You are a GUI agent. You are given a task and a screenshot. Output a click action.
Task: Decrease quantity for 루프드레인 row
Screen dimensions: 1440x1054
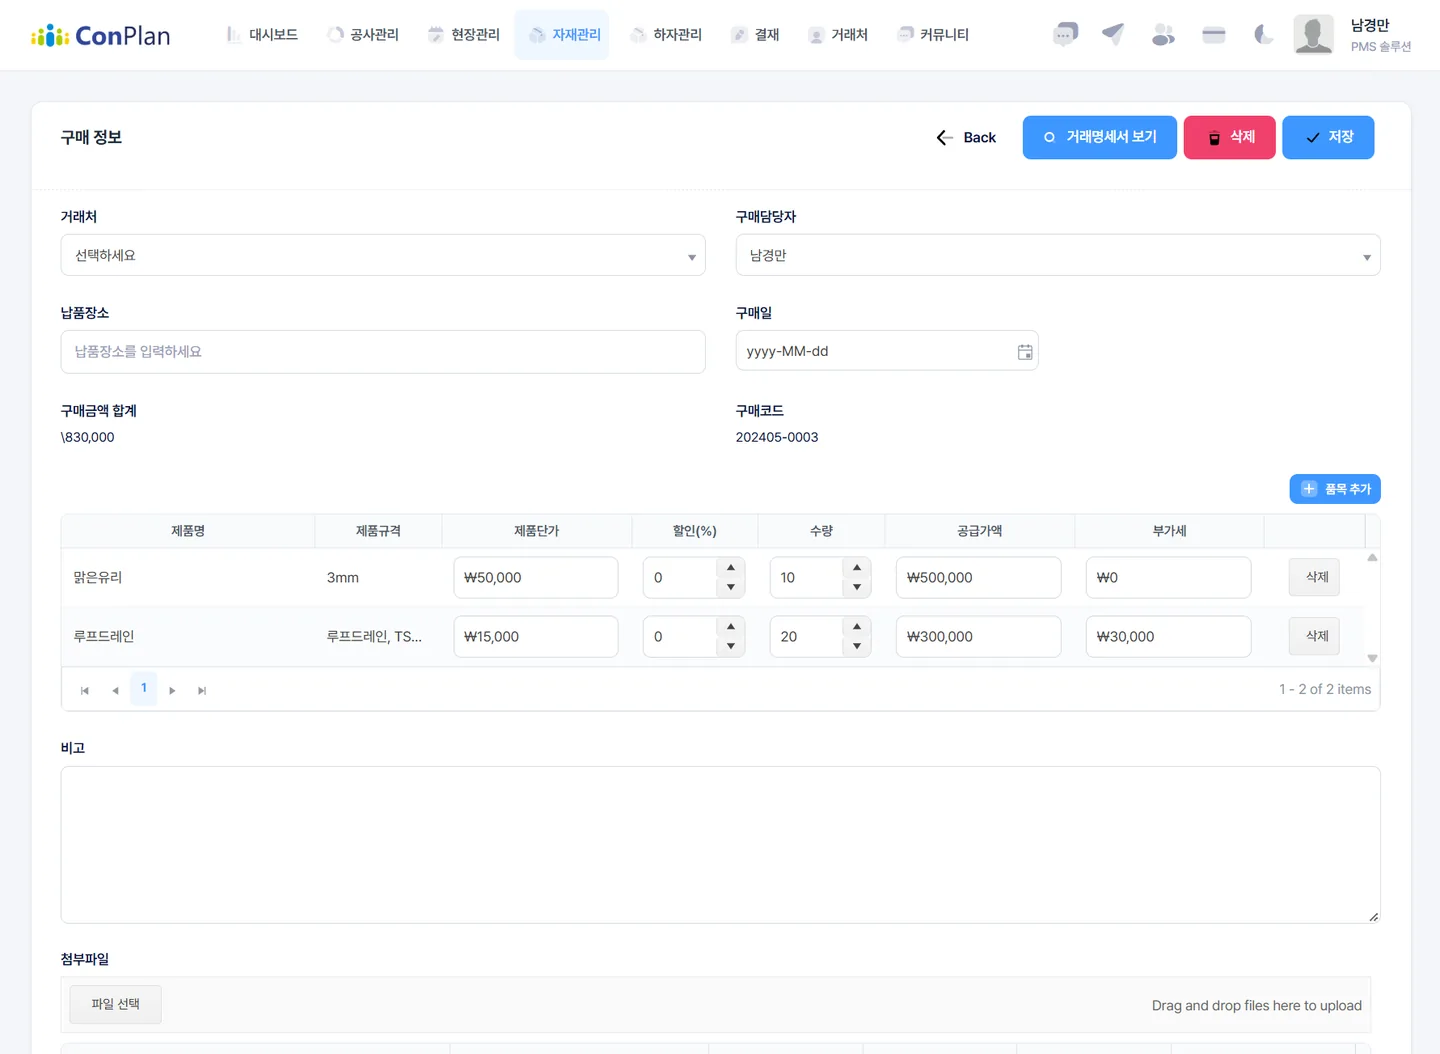coord(857,646)
